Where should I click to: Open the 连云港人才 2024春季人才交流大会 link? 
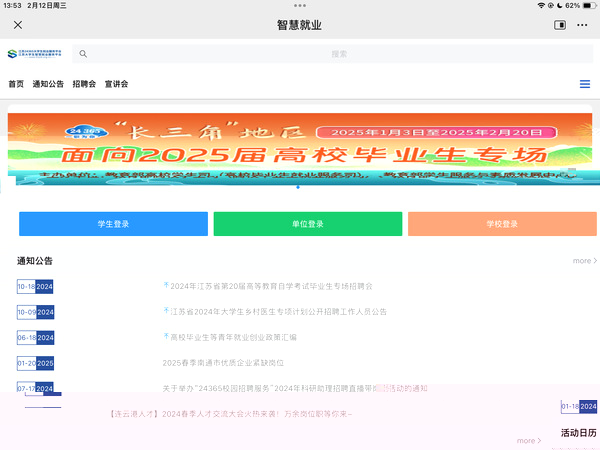point(230,414)
